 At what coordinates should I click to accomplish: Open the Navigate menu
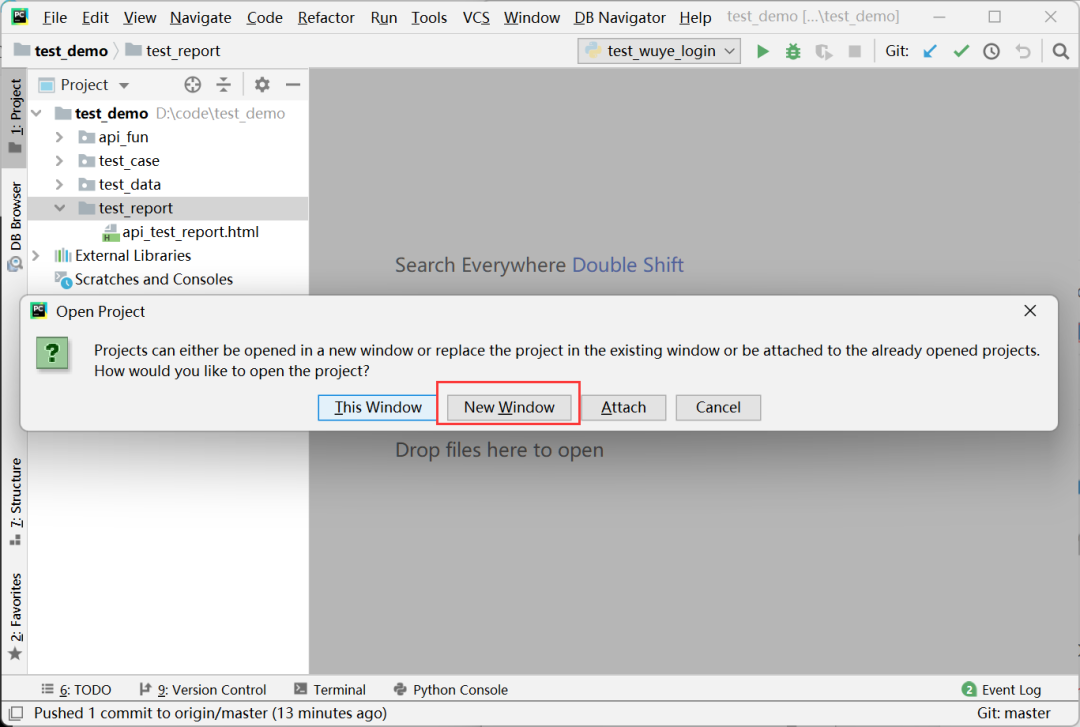tap(200, 17)
